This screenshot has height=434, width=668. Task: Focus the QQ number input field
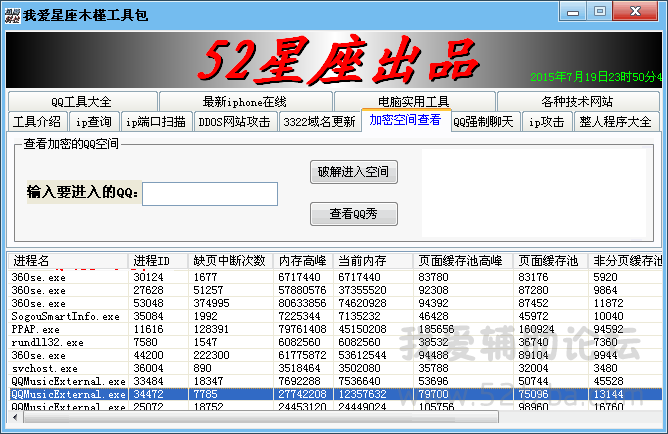click(x=210, y=194)
